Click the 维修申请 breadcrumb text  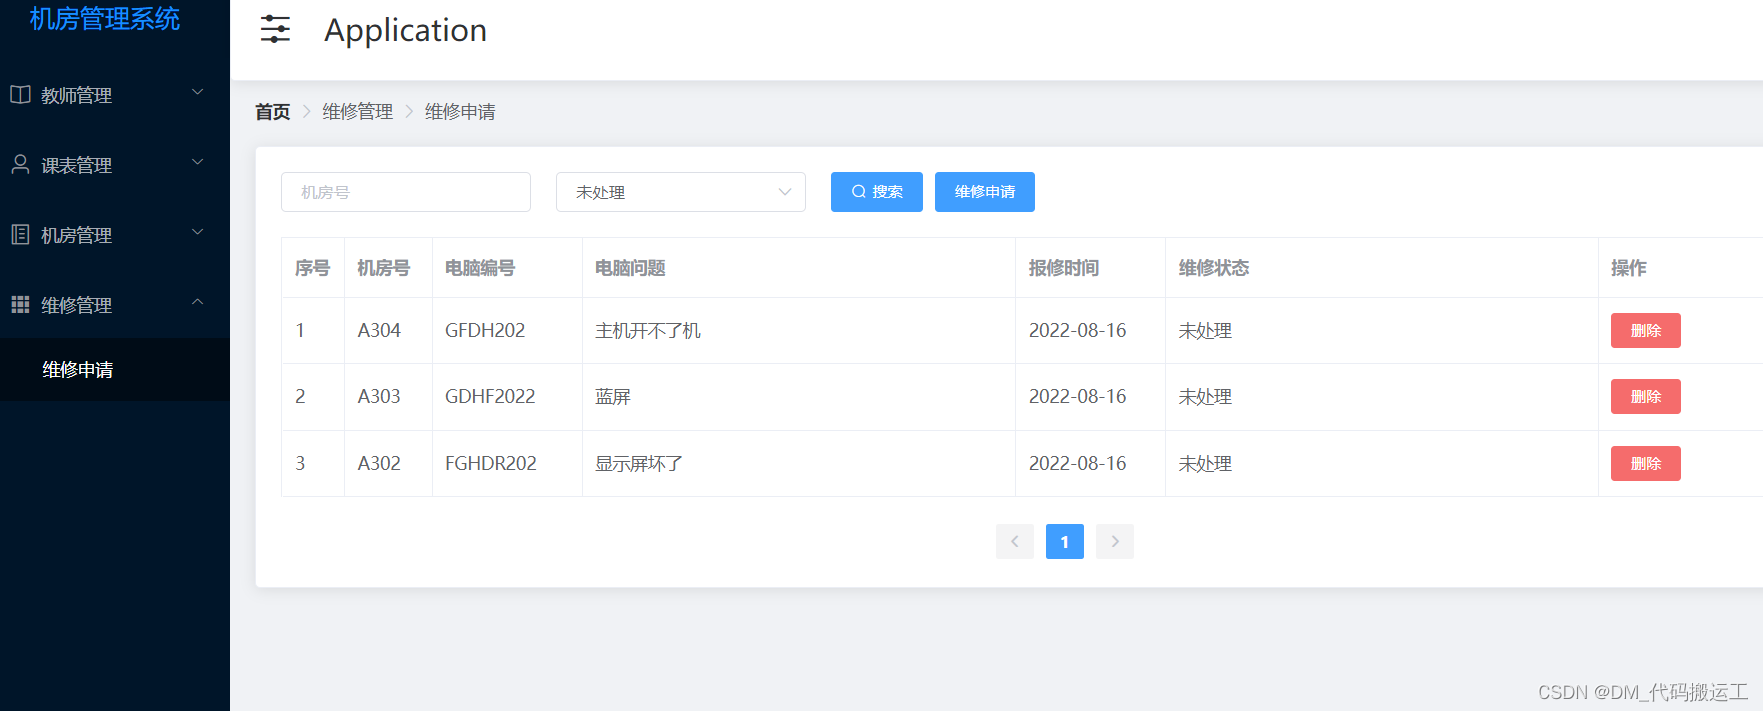[x=460, y=112]
